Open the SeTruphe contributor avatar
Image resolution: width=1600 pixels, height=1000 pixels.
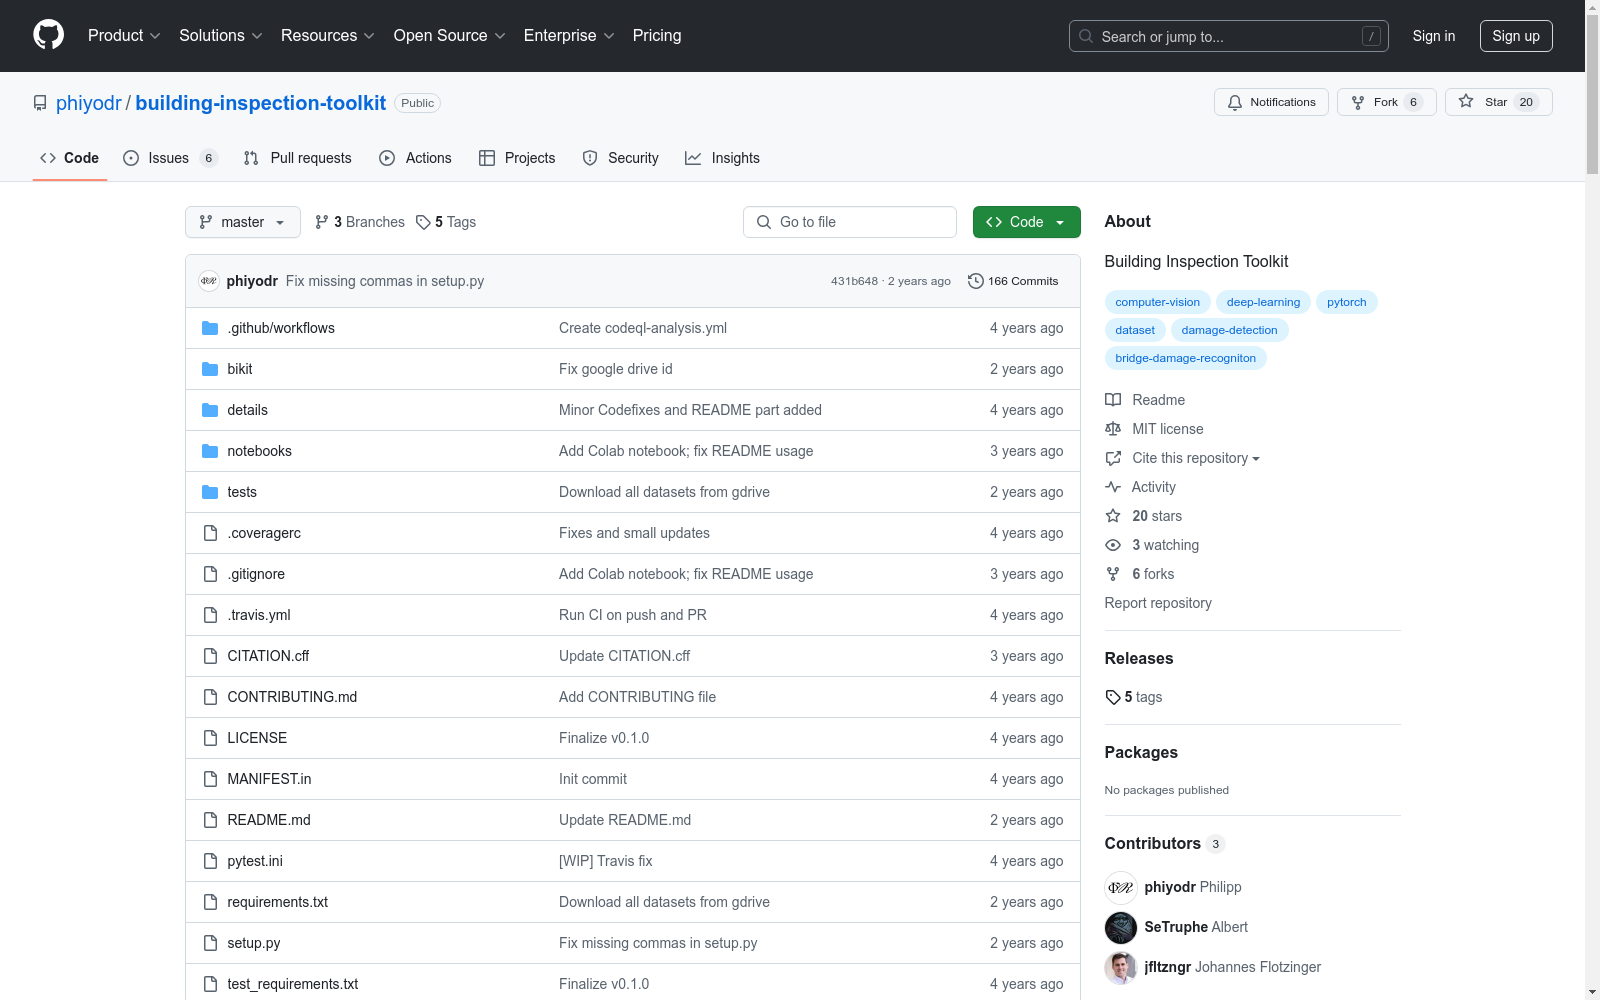coord(1121,927)
